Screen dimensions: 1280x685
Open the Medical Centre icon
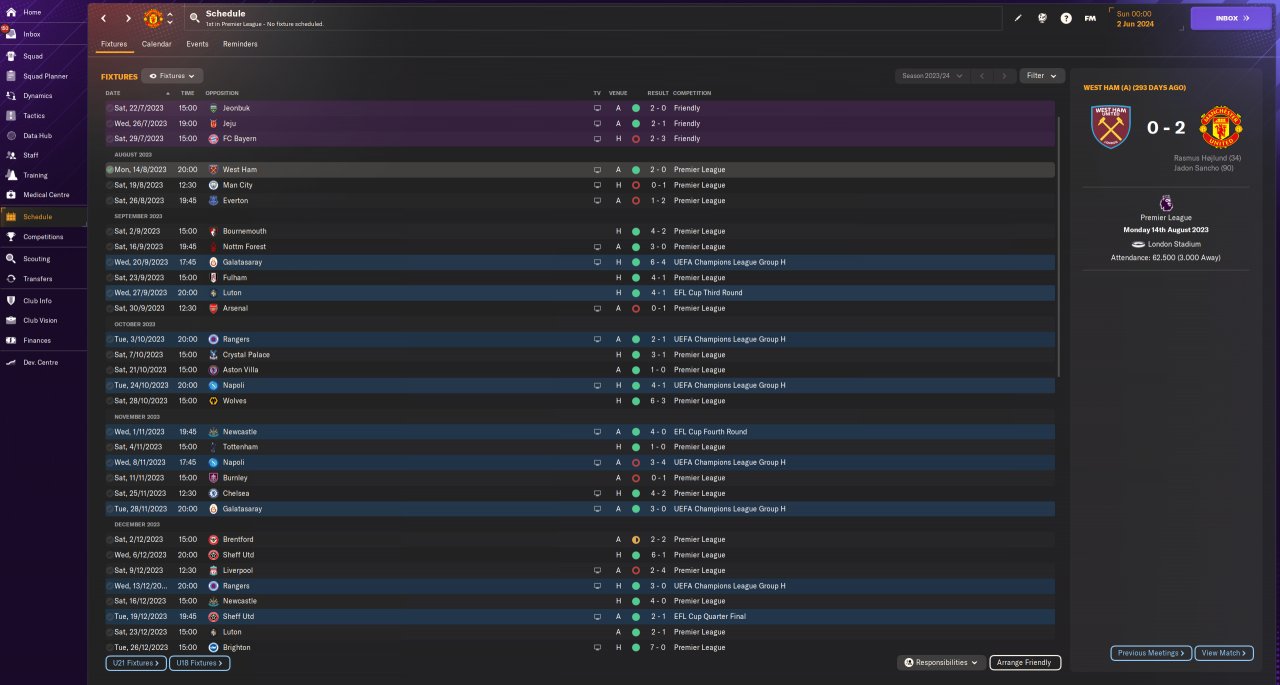pyautogui.click(x=11, y=195)
